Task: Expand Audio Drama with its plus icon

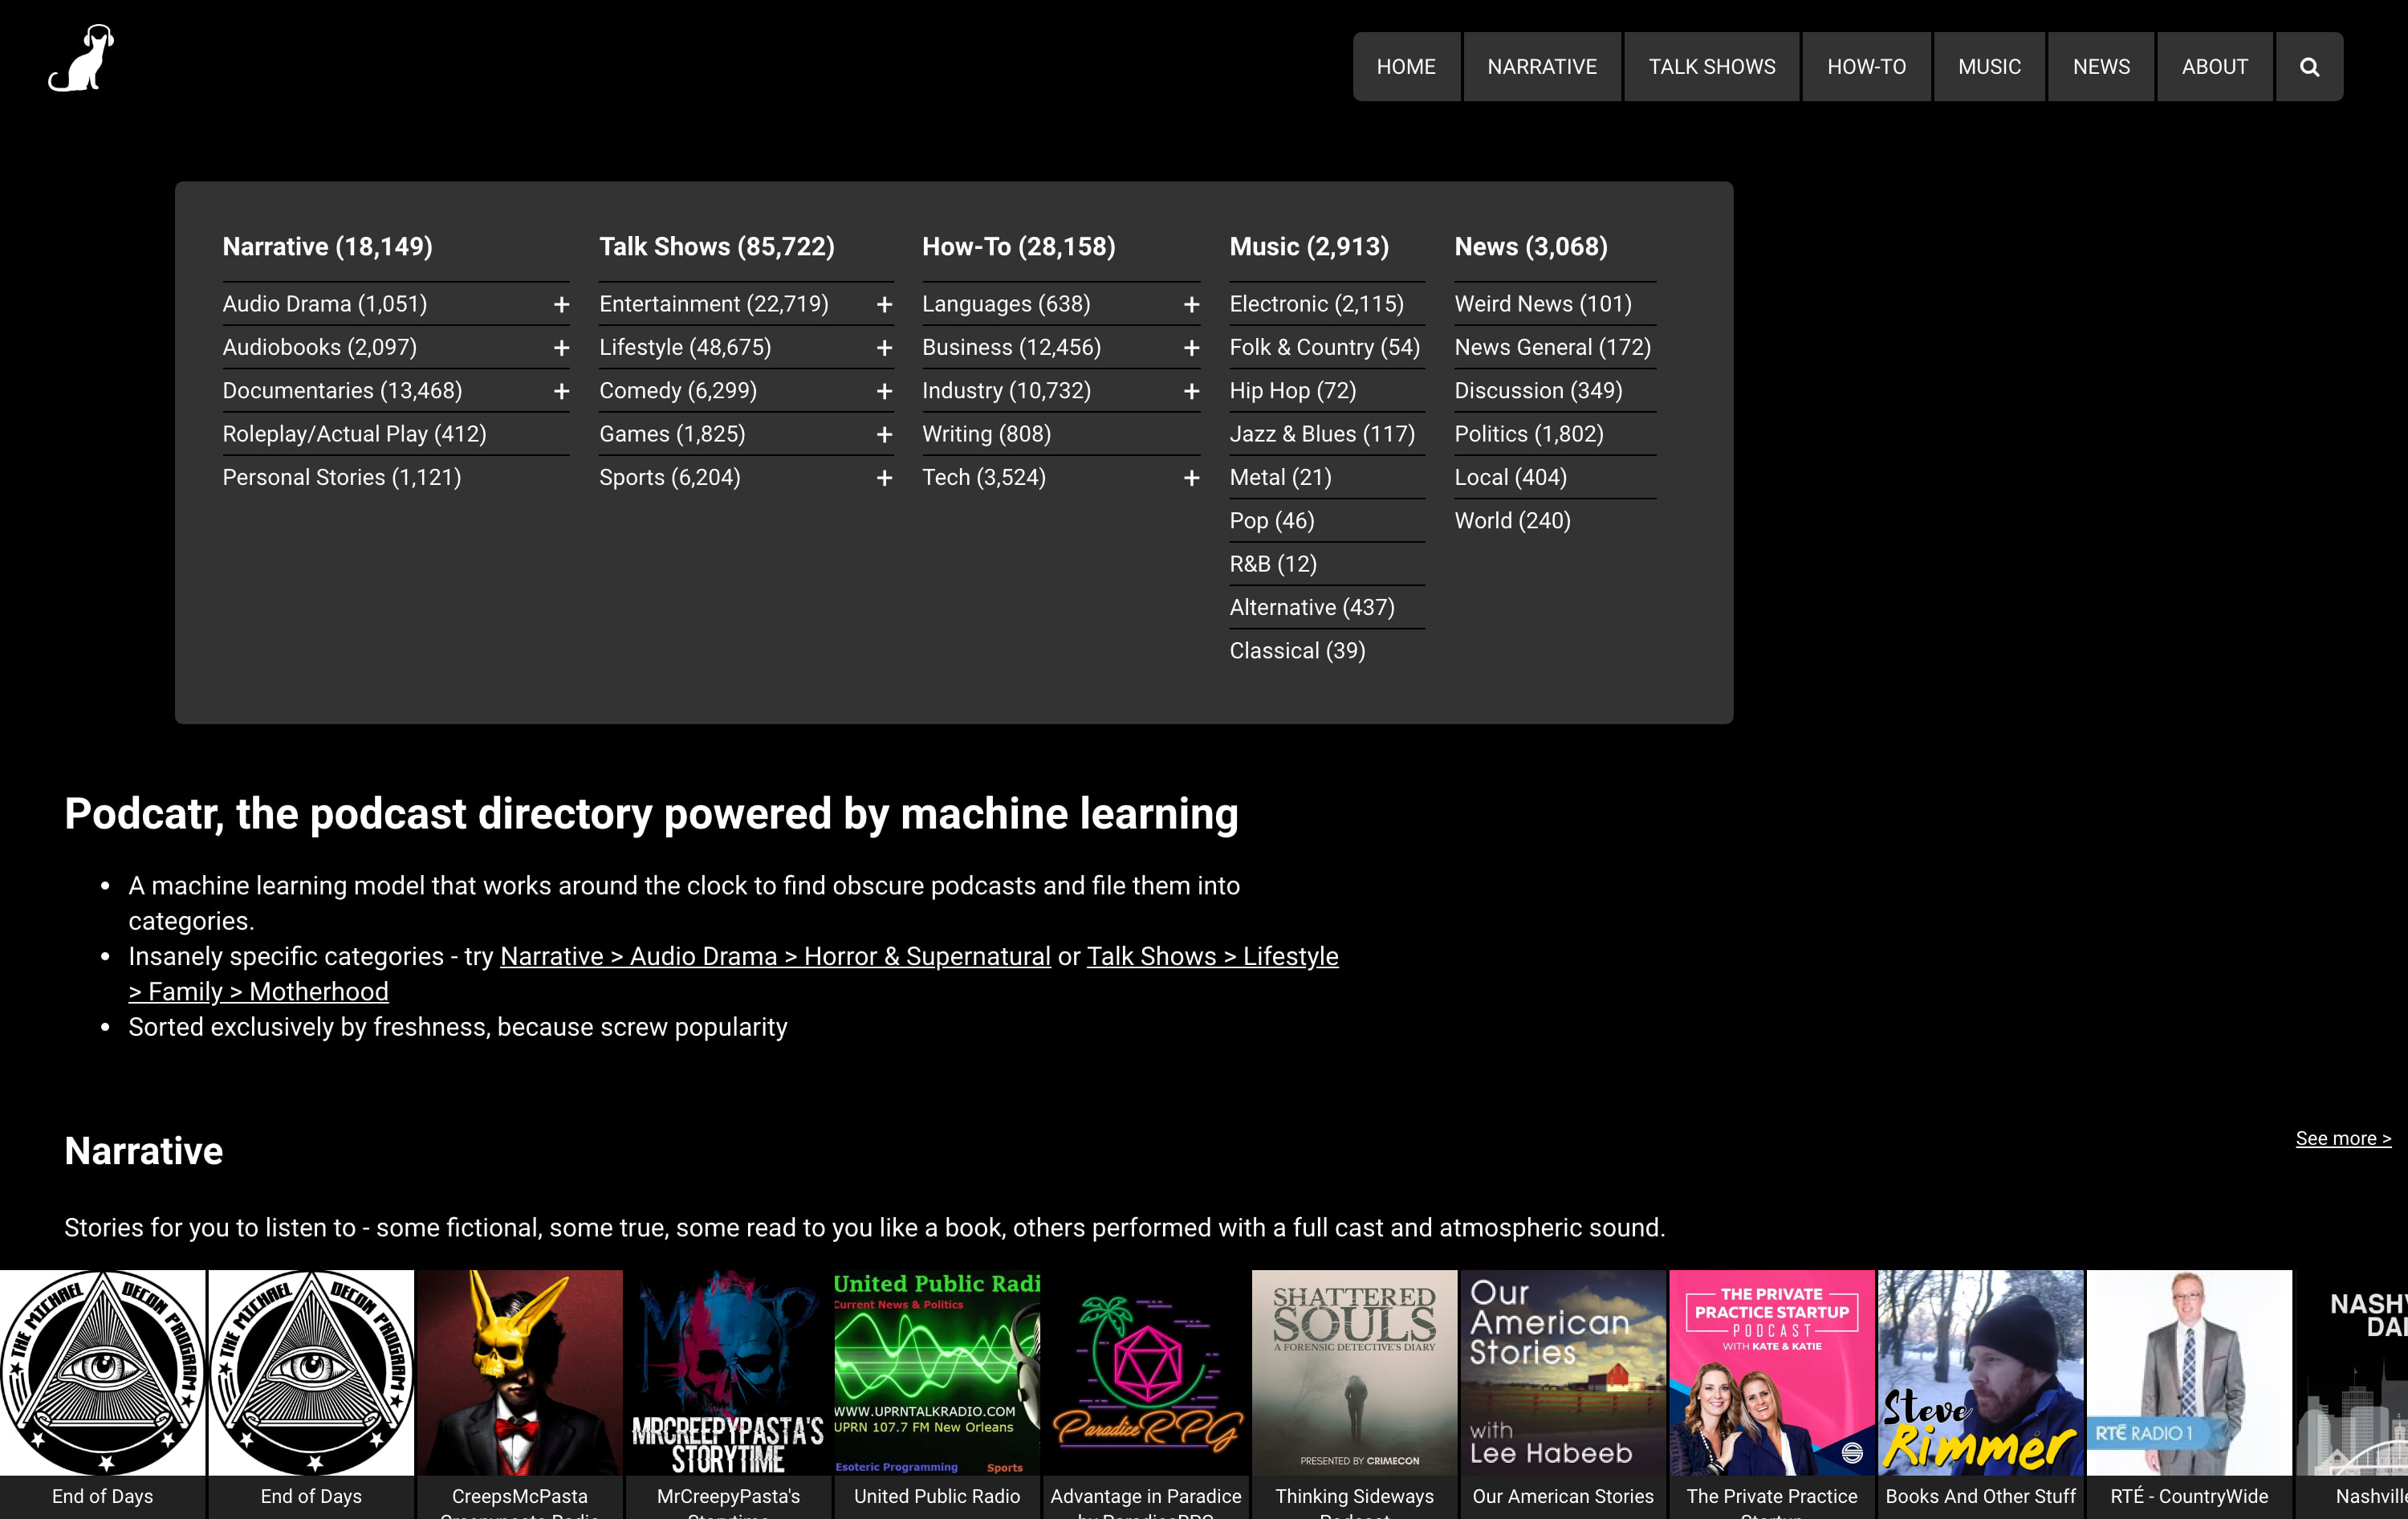Action: (x=561, y=304)
